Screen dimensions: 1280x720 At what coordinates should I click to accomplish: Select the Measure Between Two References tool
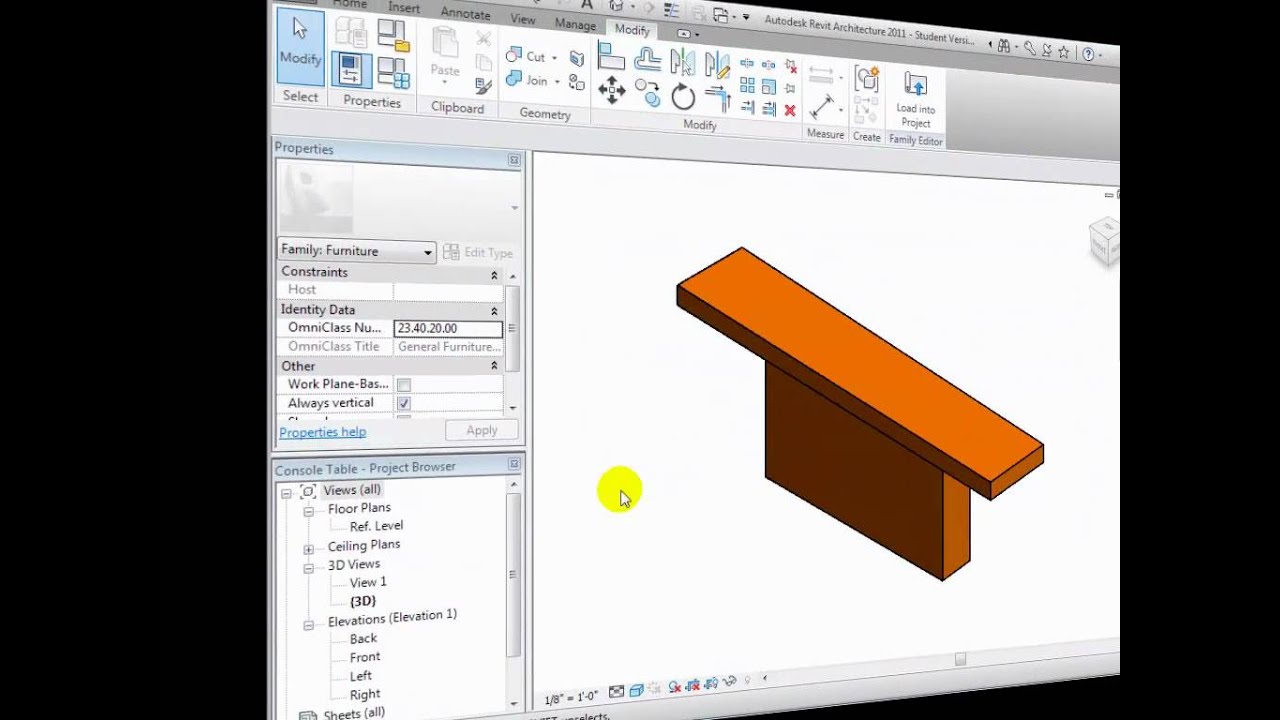pyautogui.click(x=821, y=106)
